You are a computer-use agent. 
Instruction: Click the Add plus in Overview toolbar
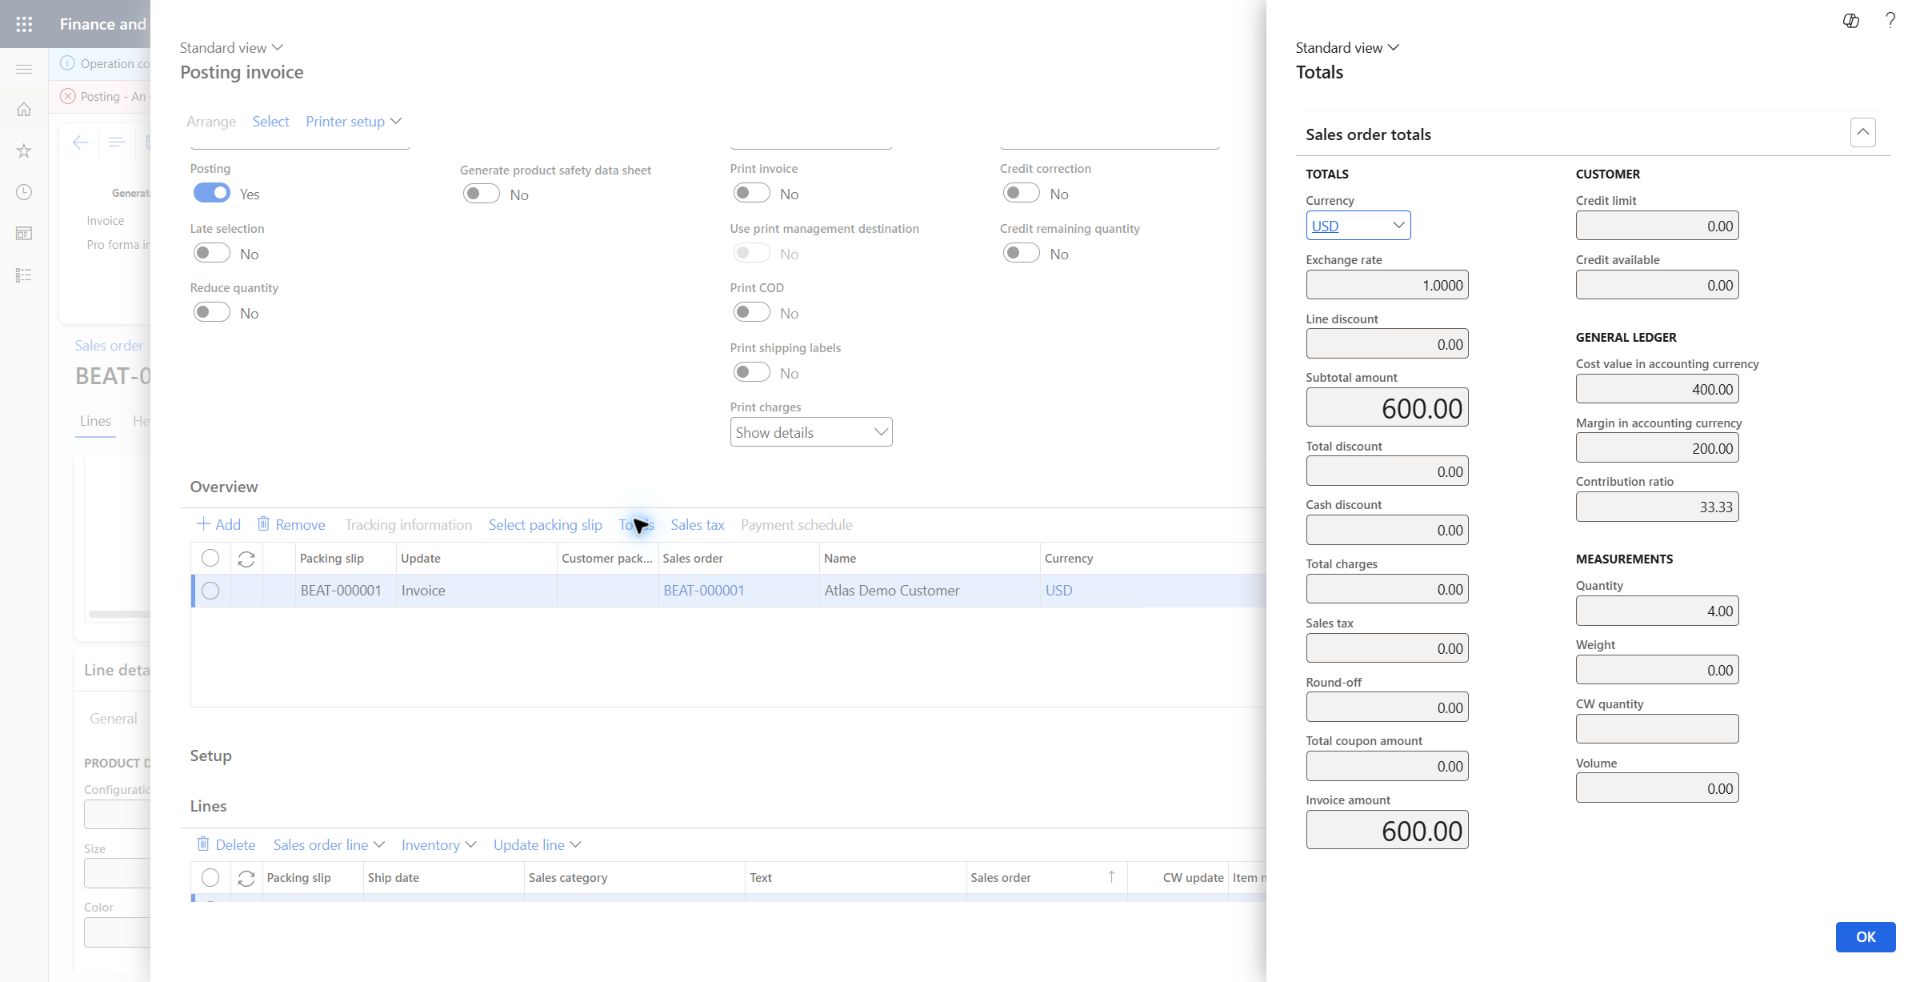coord(219,524)
